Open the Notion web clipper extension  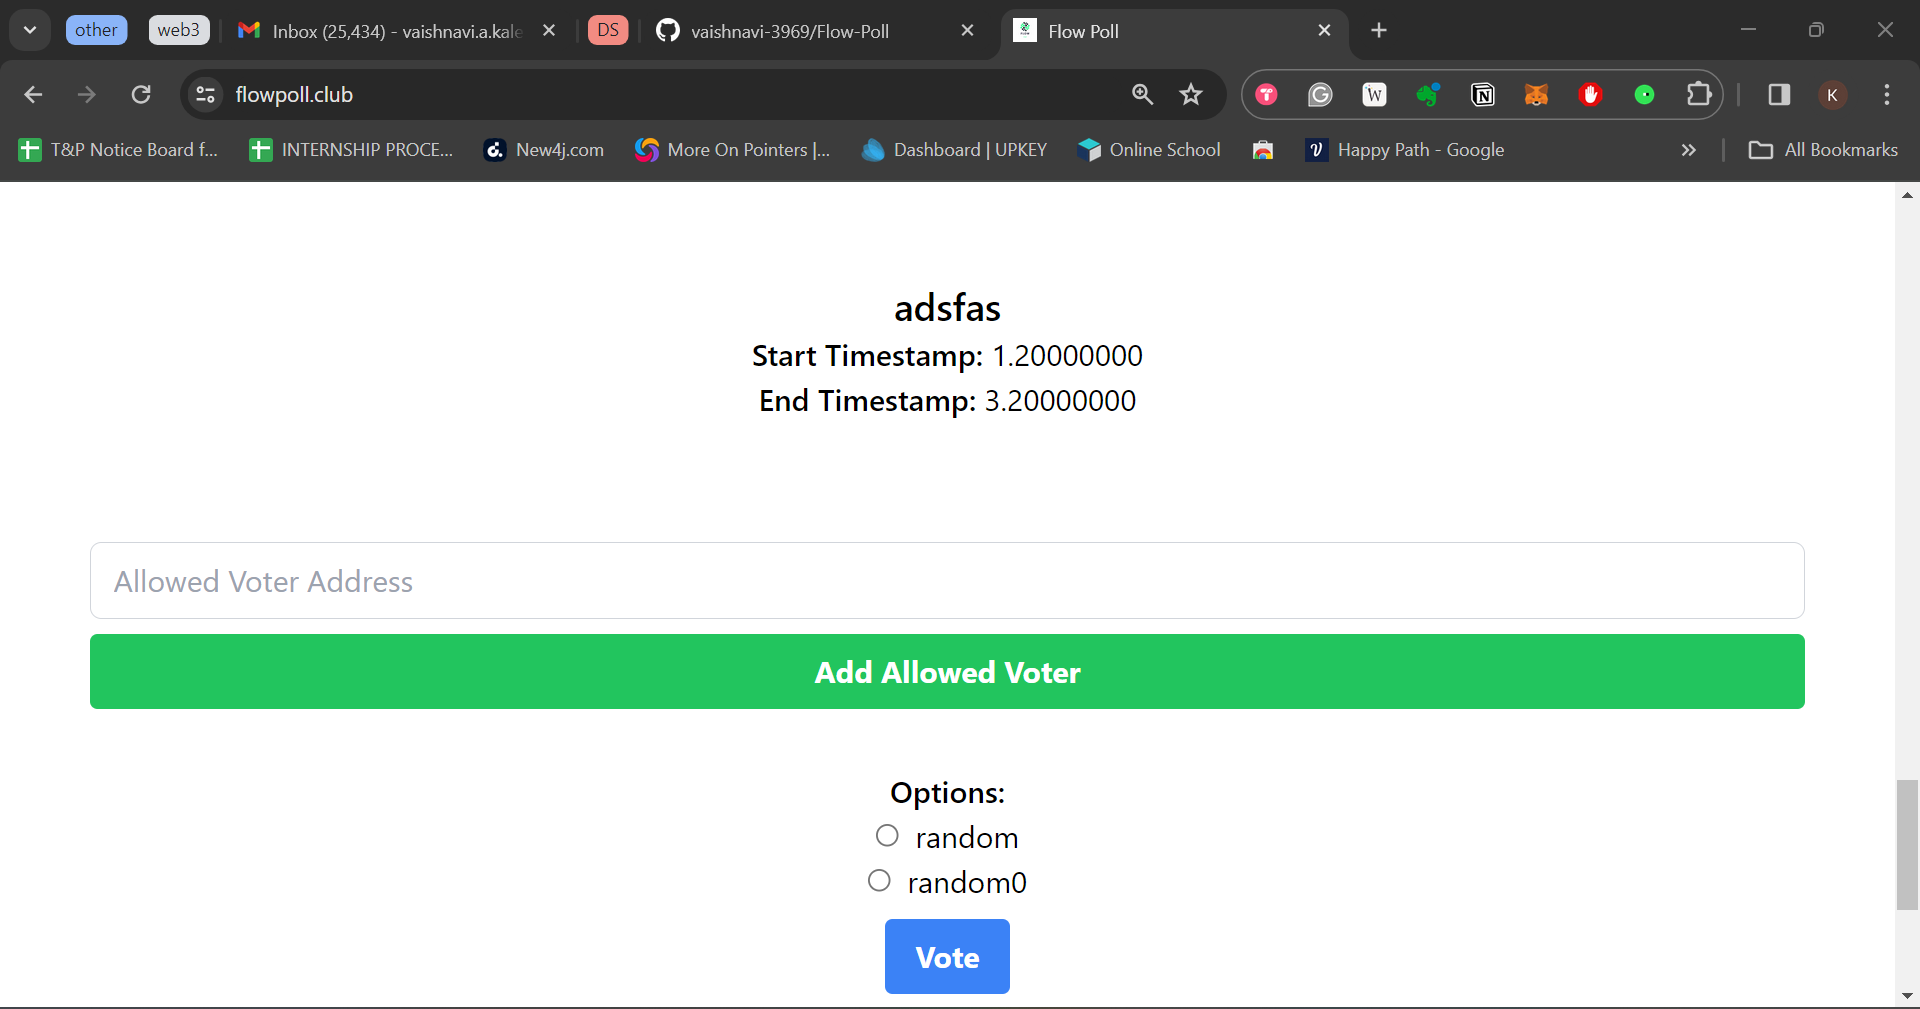pos(1483,95)
